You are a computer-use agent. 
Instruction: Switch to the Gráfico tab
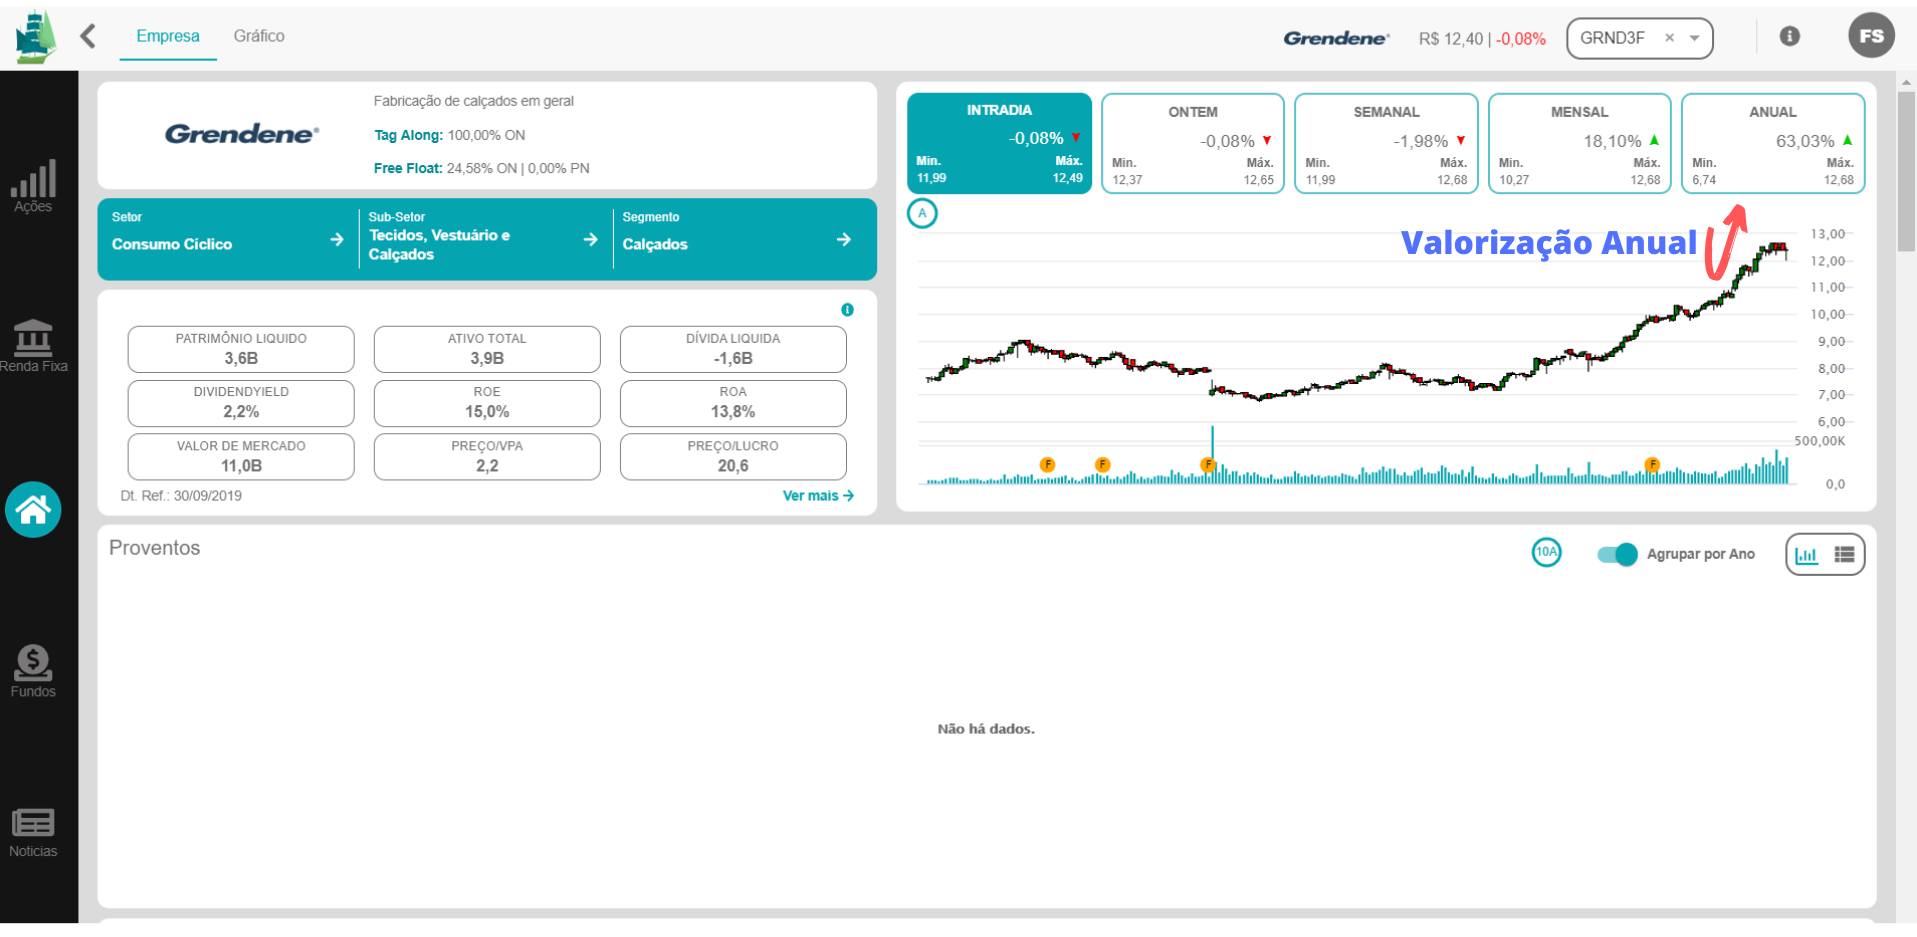coord(259,36)
